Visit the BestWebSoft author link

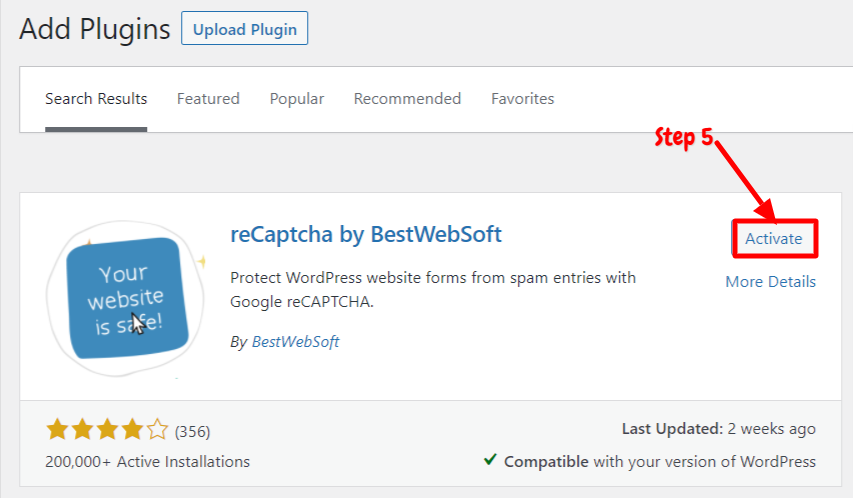(295, 342)
